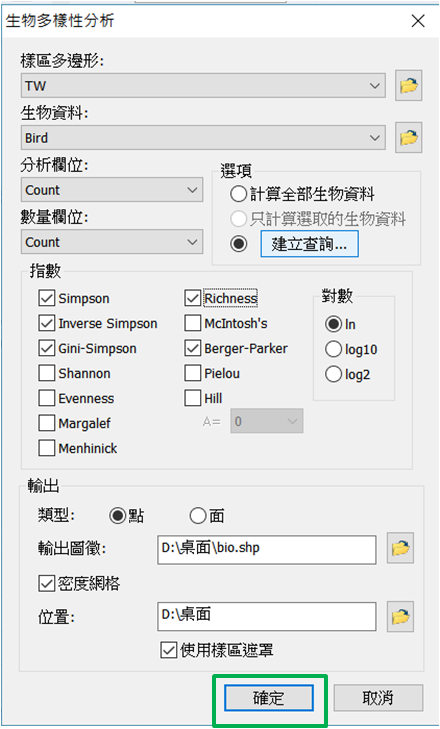Image resolution: width=440 pixels, height=729 pixels.
Task: Browse for 樣區多邊形 layer file
Action: point(408,85)
